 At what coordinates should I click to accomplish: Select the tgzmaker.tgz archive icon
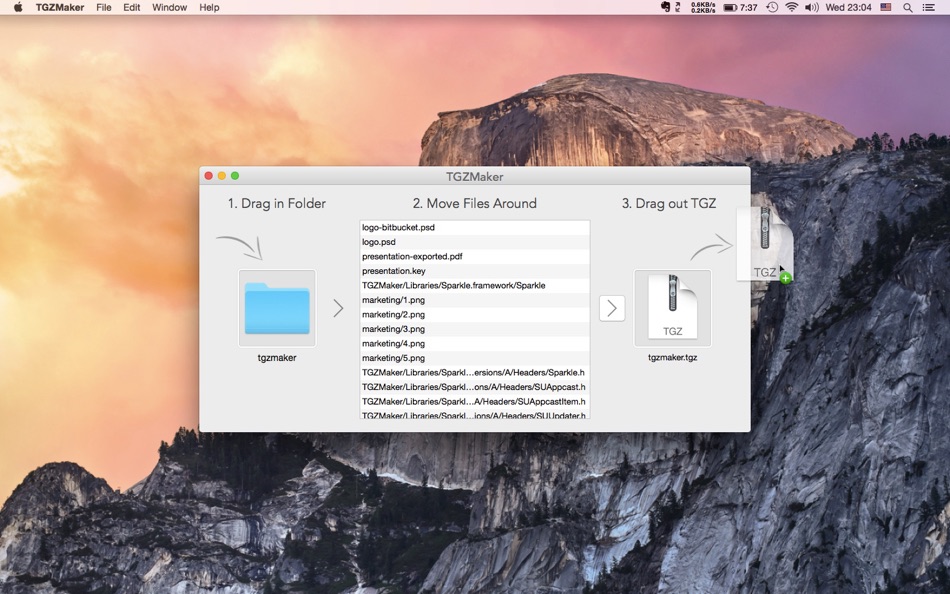tap(672, 307)
